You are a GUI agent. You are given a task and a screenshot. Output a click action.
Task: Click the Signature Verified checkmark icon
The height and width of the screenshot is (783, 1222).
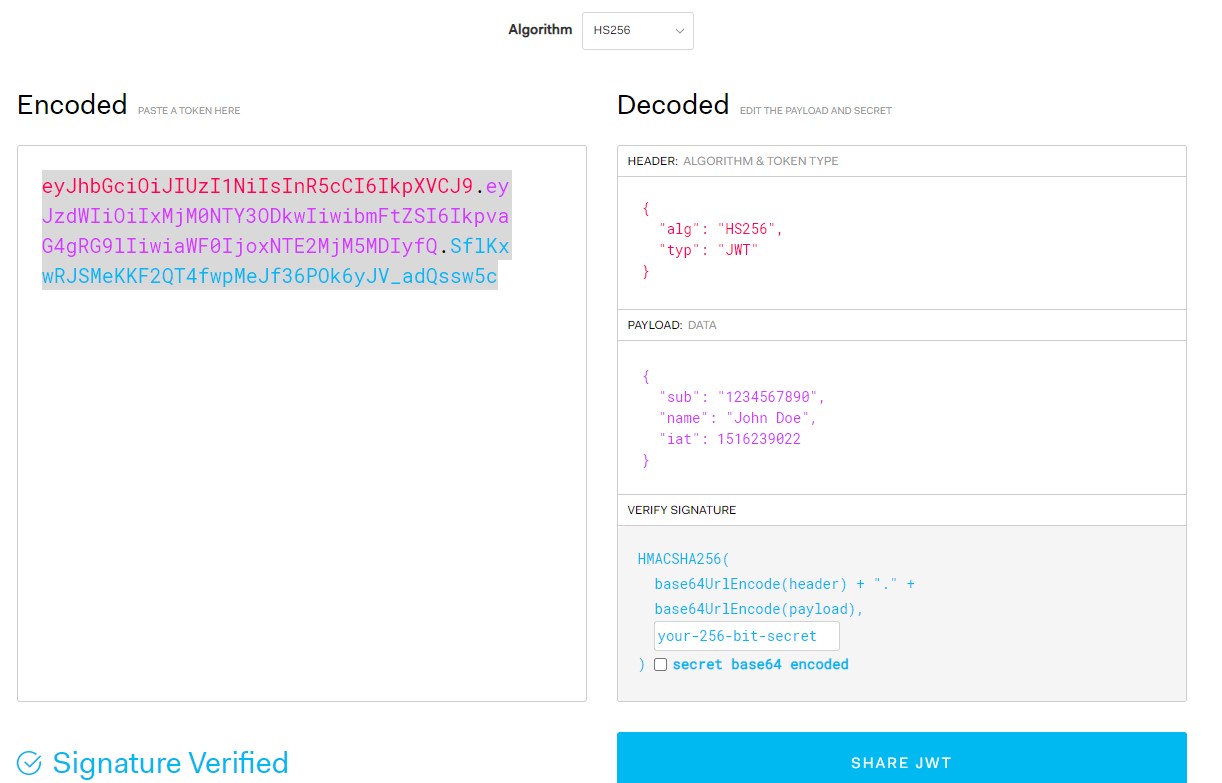[x=30, y=764]
